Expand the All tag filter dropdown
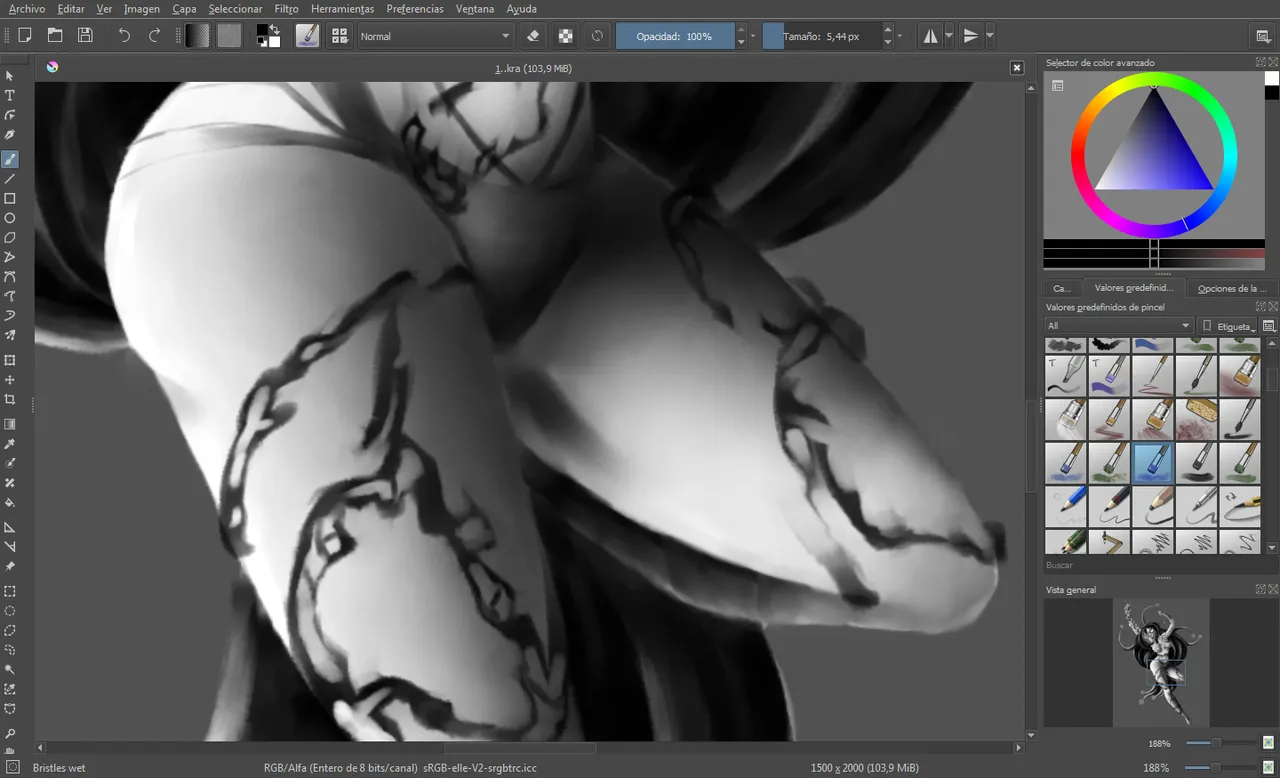1280x778 pixels. pos(1119,326)
